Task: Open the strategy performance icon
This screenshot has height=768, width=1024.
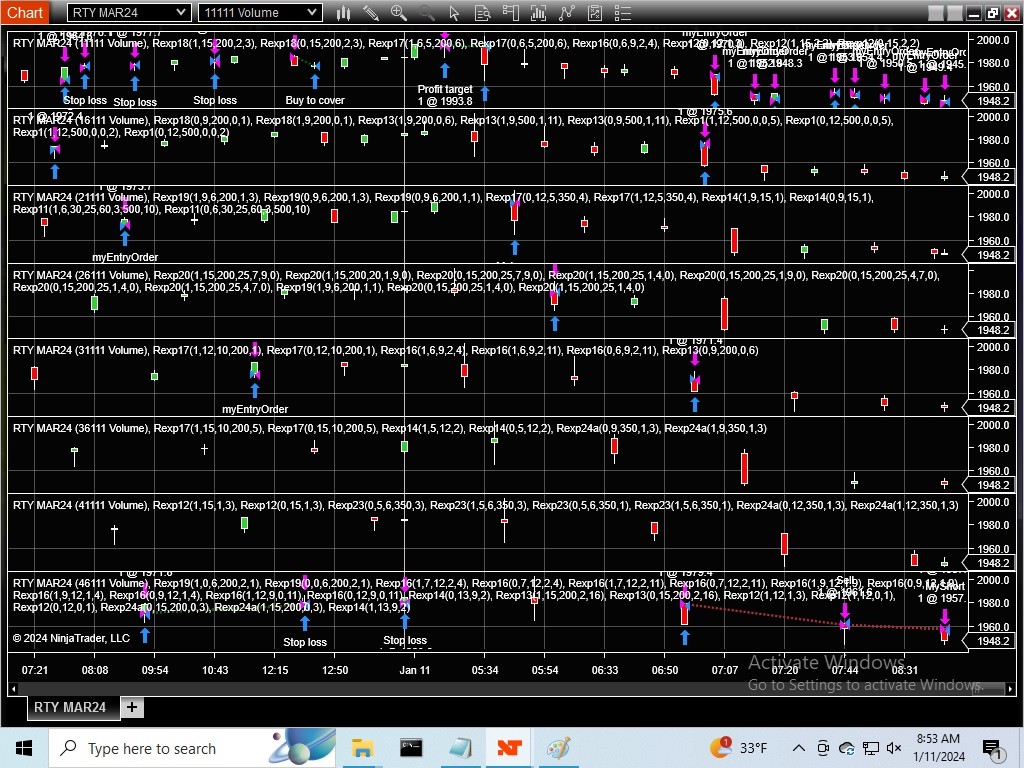Action: click(595, 12)
